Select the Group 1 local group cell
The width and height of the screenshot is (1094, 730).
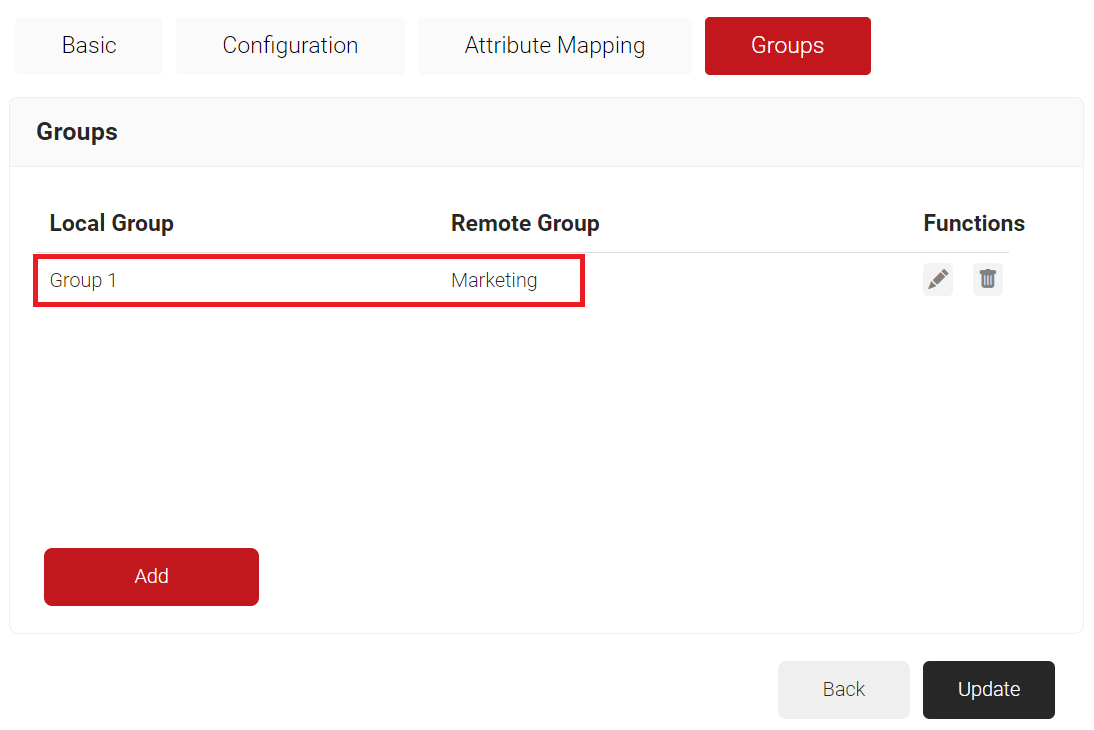tap(84, 281)
